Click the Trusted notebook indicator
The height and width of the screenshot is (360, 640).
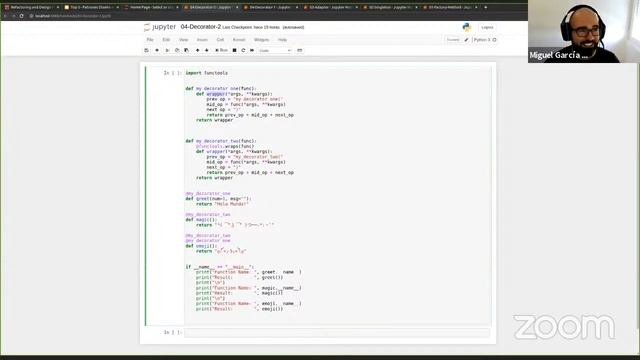coord(453,40)
